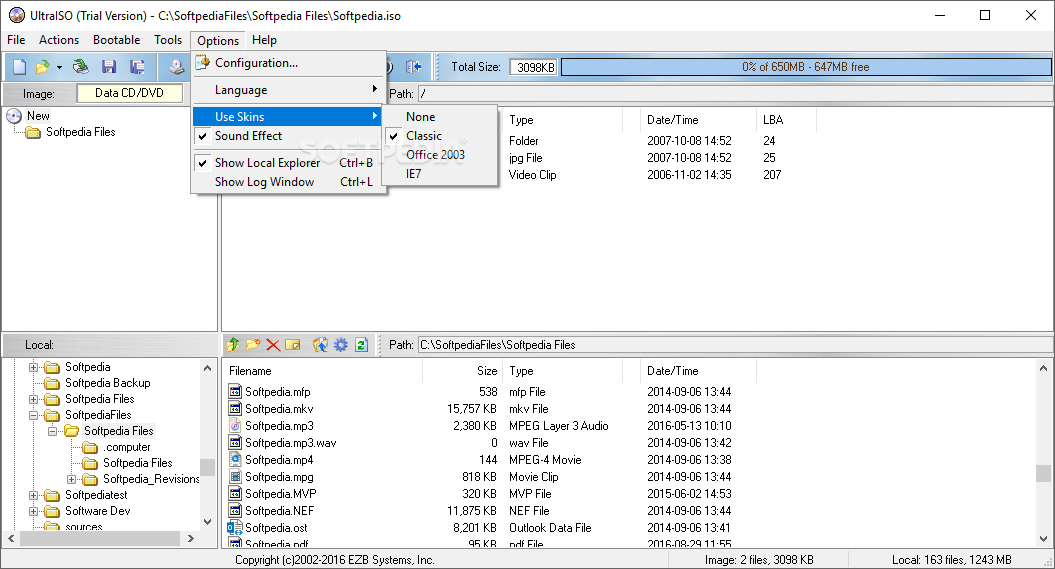The image size is (1055, 569).
Task: Click the local file list vertical scrollbar thumb
Action: tap(1043, 473)
